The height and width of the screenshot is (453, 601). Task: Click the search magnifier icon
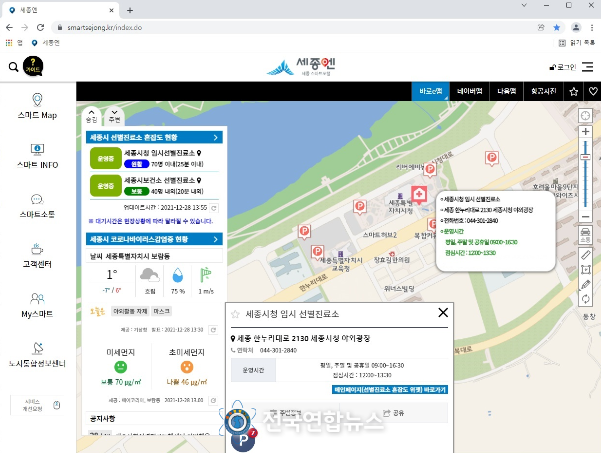coord(13,67)
